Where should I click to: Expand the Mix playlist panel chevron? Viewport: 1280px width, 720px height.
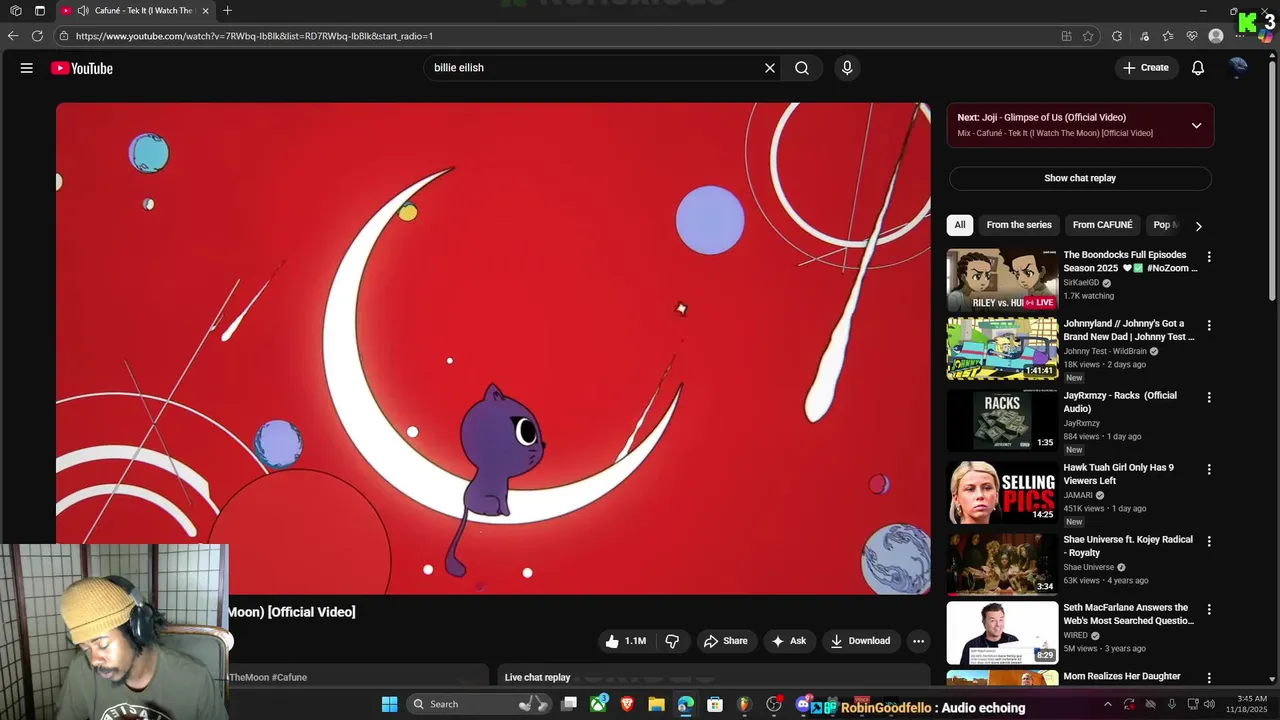pos(1196,125)
